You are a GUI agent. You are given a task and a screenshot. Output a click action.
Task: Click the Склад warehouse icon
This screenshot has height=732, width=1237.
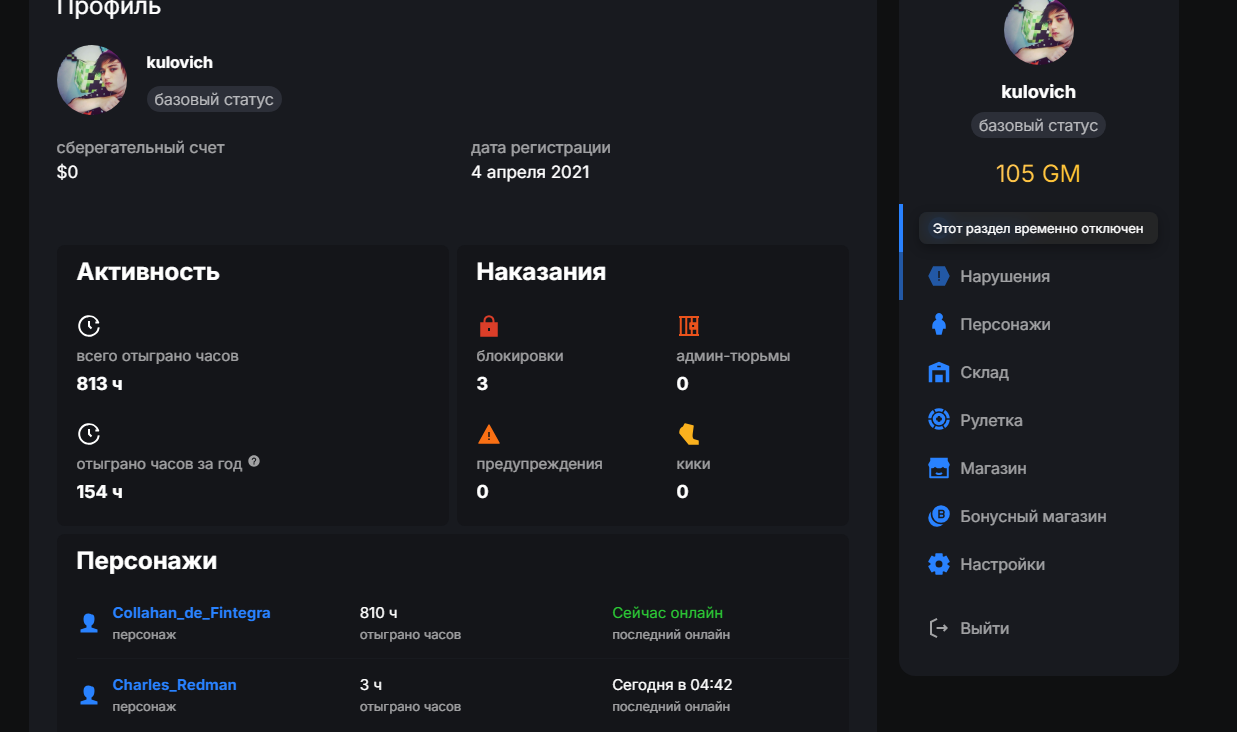(938, 372)
